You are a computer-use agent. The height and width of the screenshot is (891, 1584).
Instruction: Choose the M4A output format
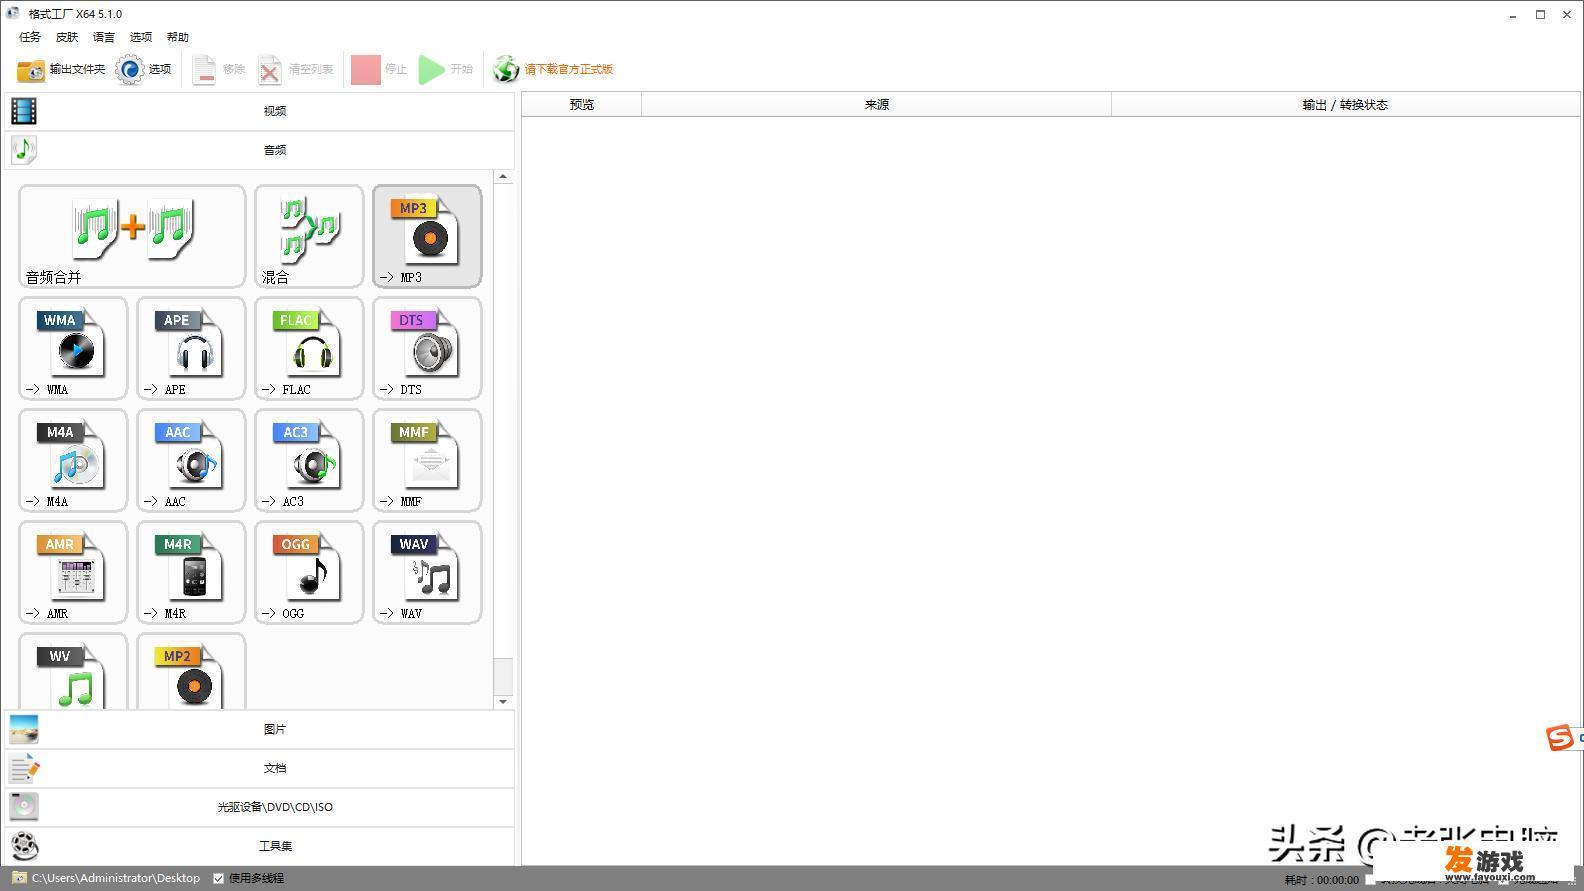(x=73, y=460)
